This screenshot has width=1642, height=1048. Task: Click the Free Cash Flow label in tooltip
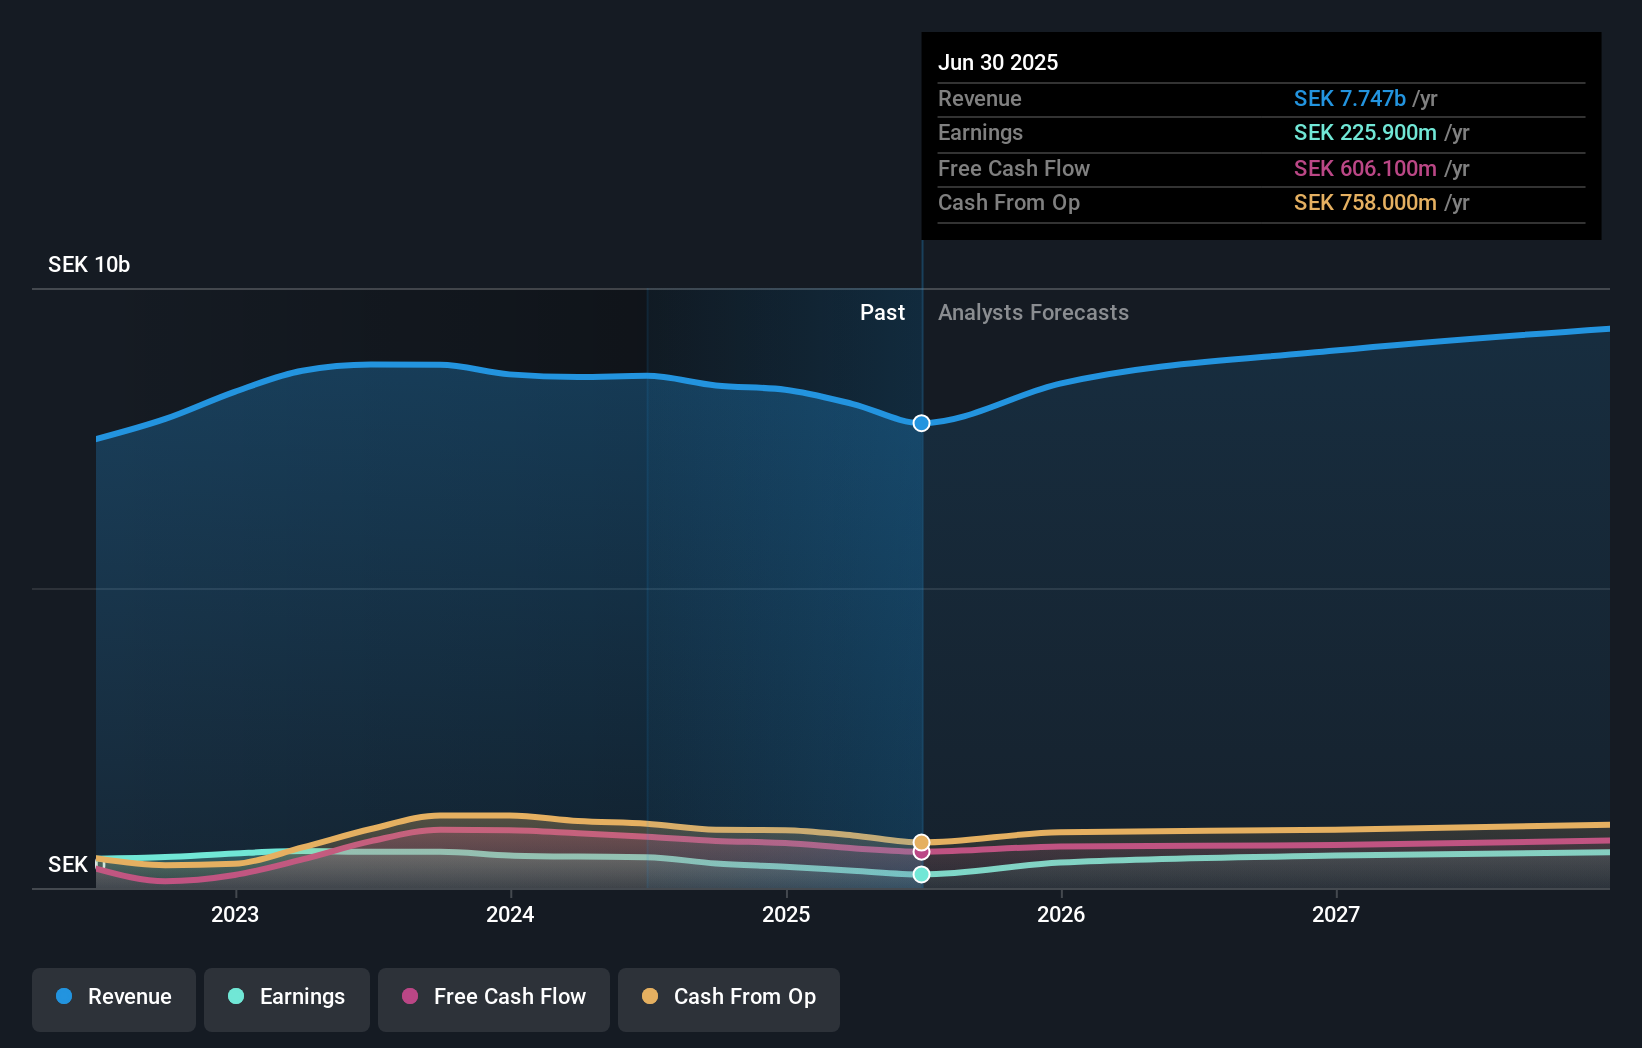click(x=1014, y=168)
